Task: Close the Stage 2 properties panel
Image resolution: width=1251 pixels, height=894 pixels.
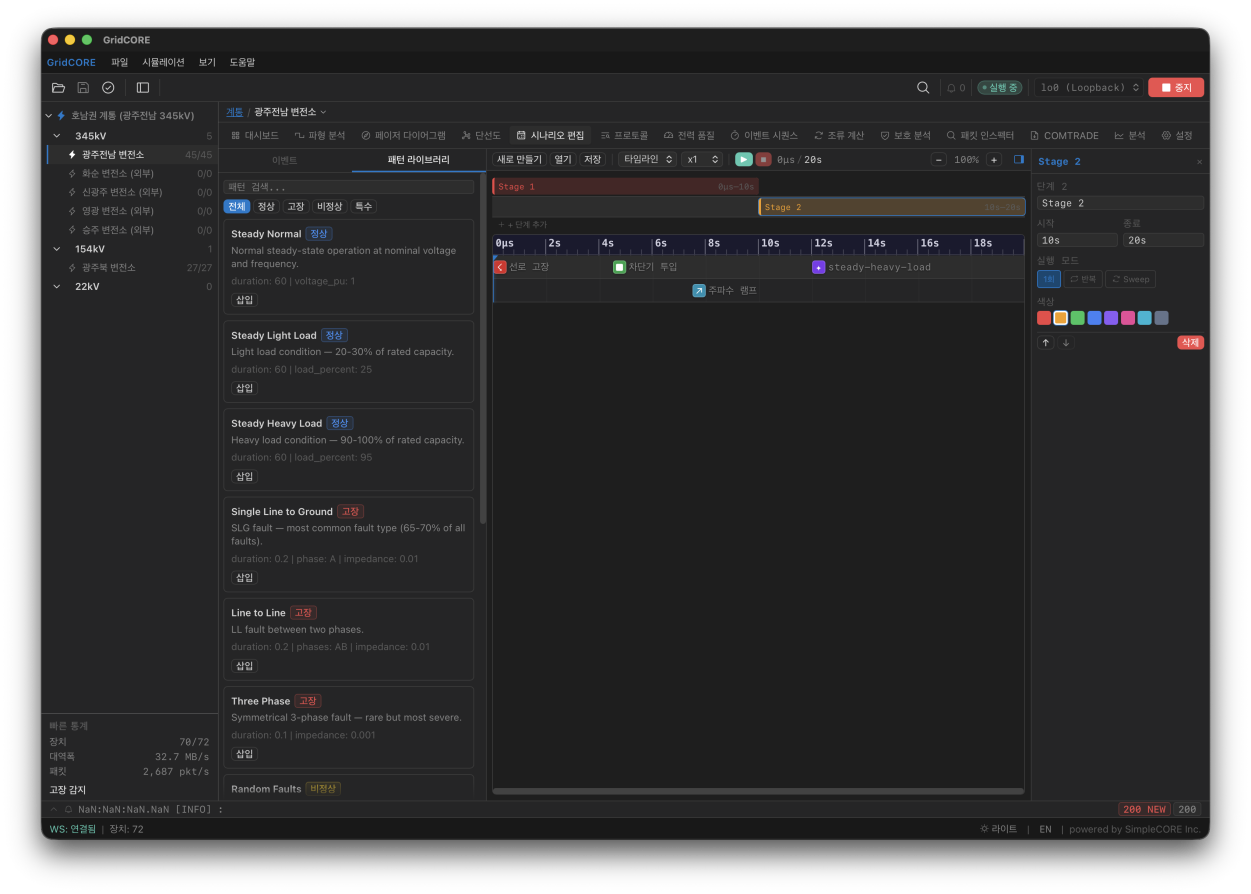Action: pos(1200,162)
